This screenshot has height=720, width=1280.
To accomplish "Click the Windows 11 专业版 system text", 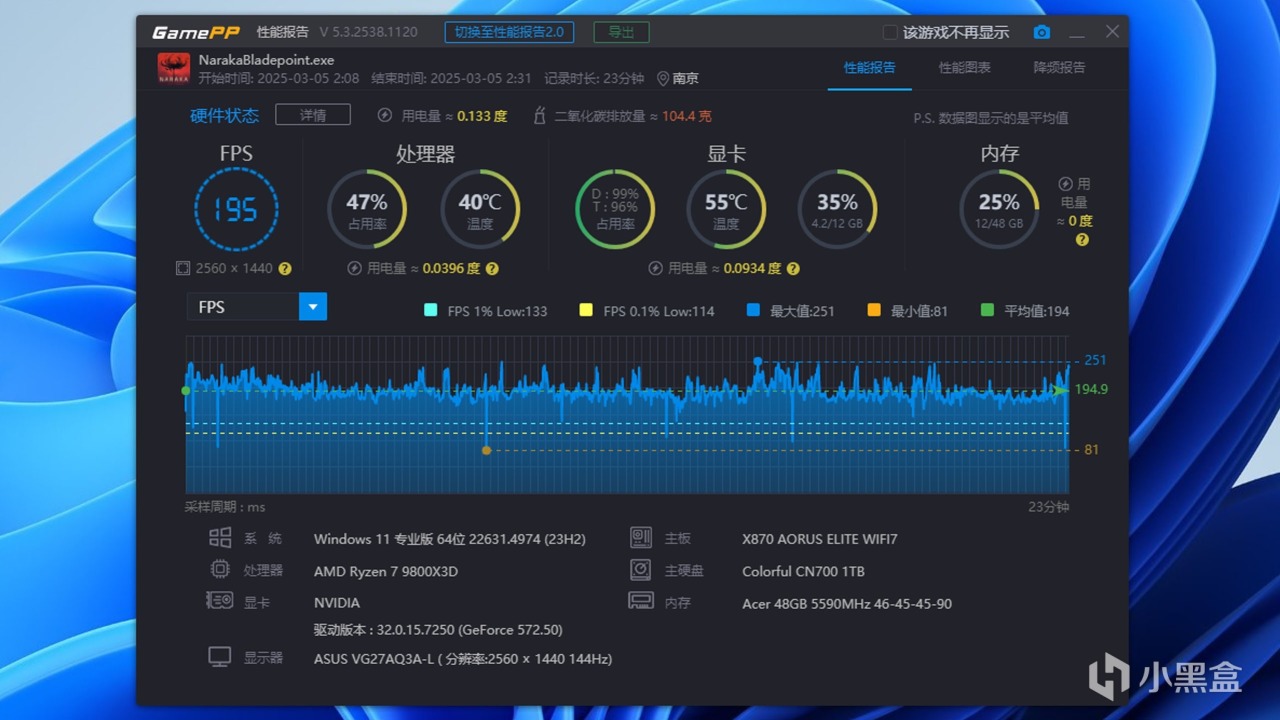I will point(450,539).
